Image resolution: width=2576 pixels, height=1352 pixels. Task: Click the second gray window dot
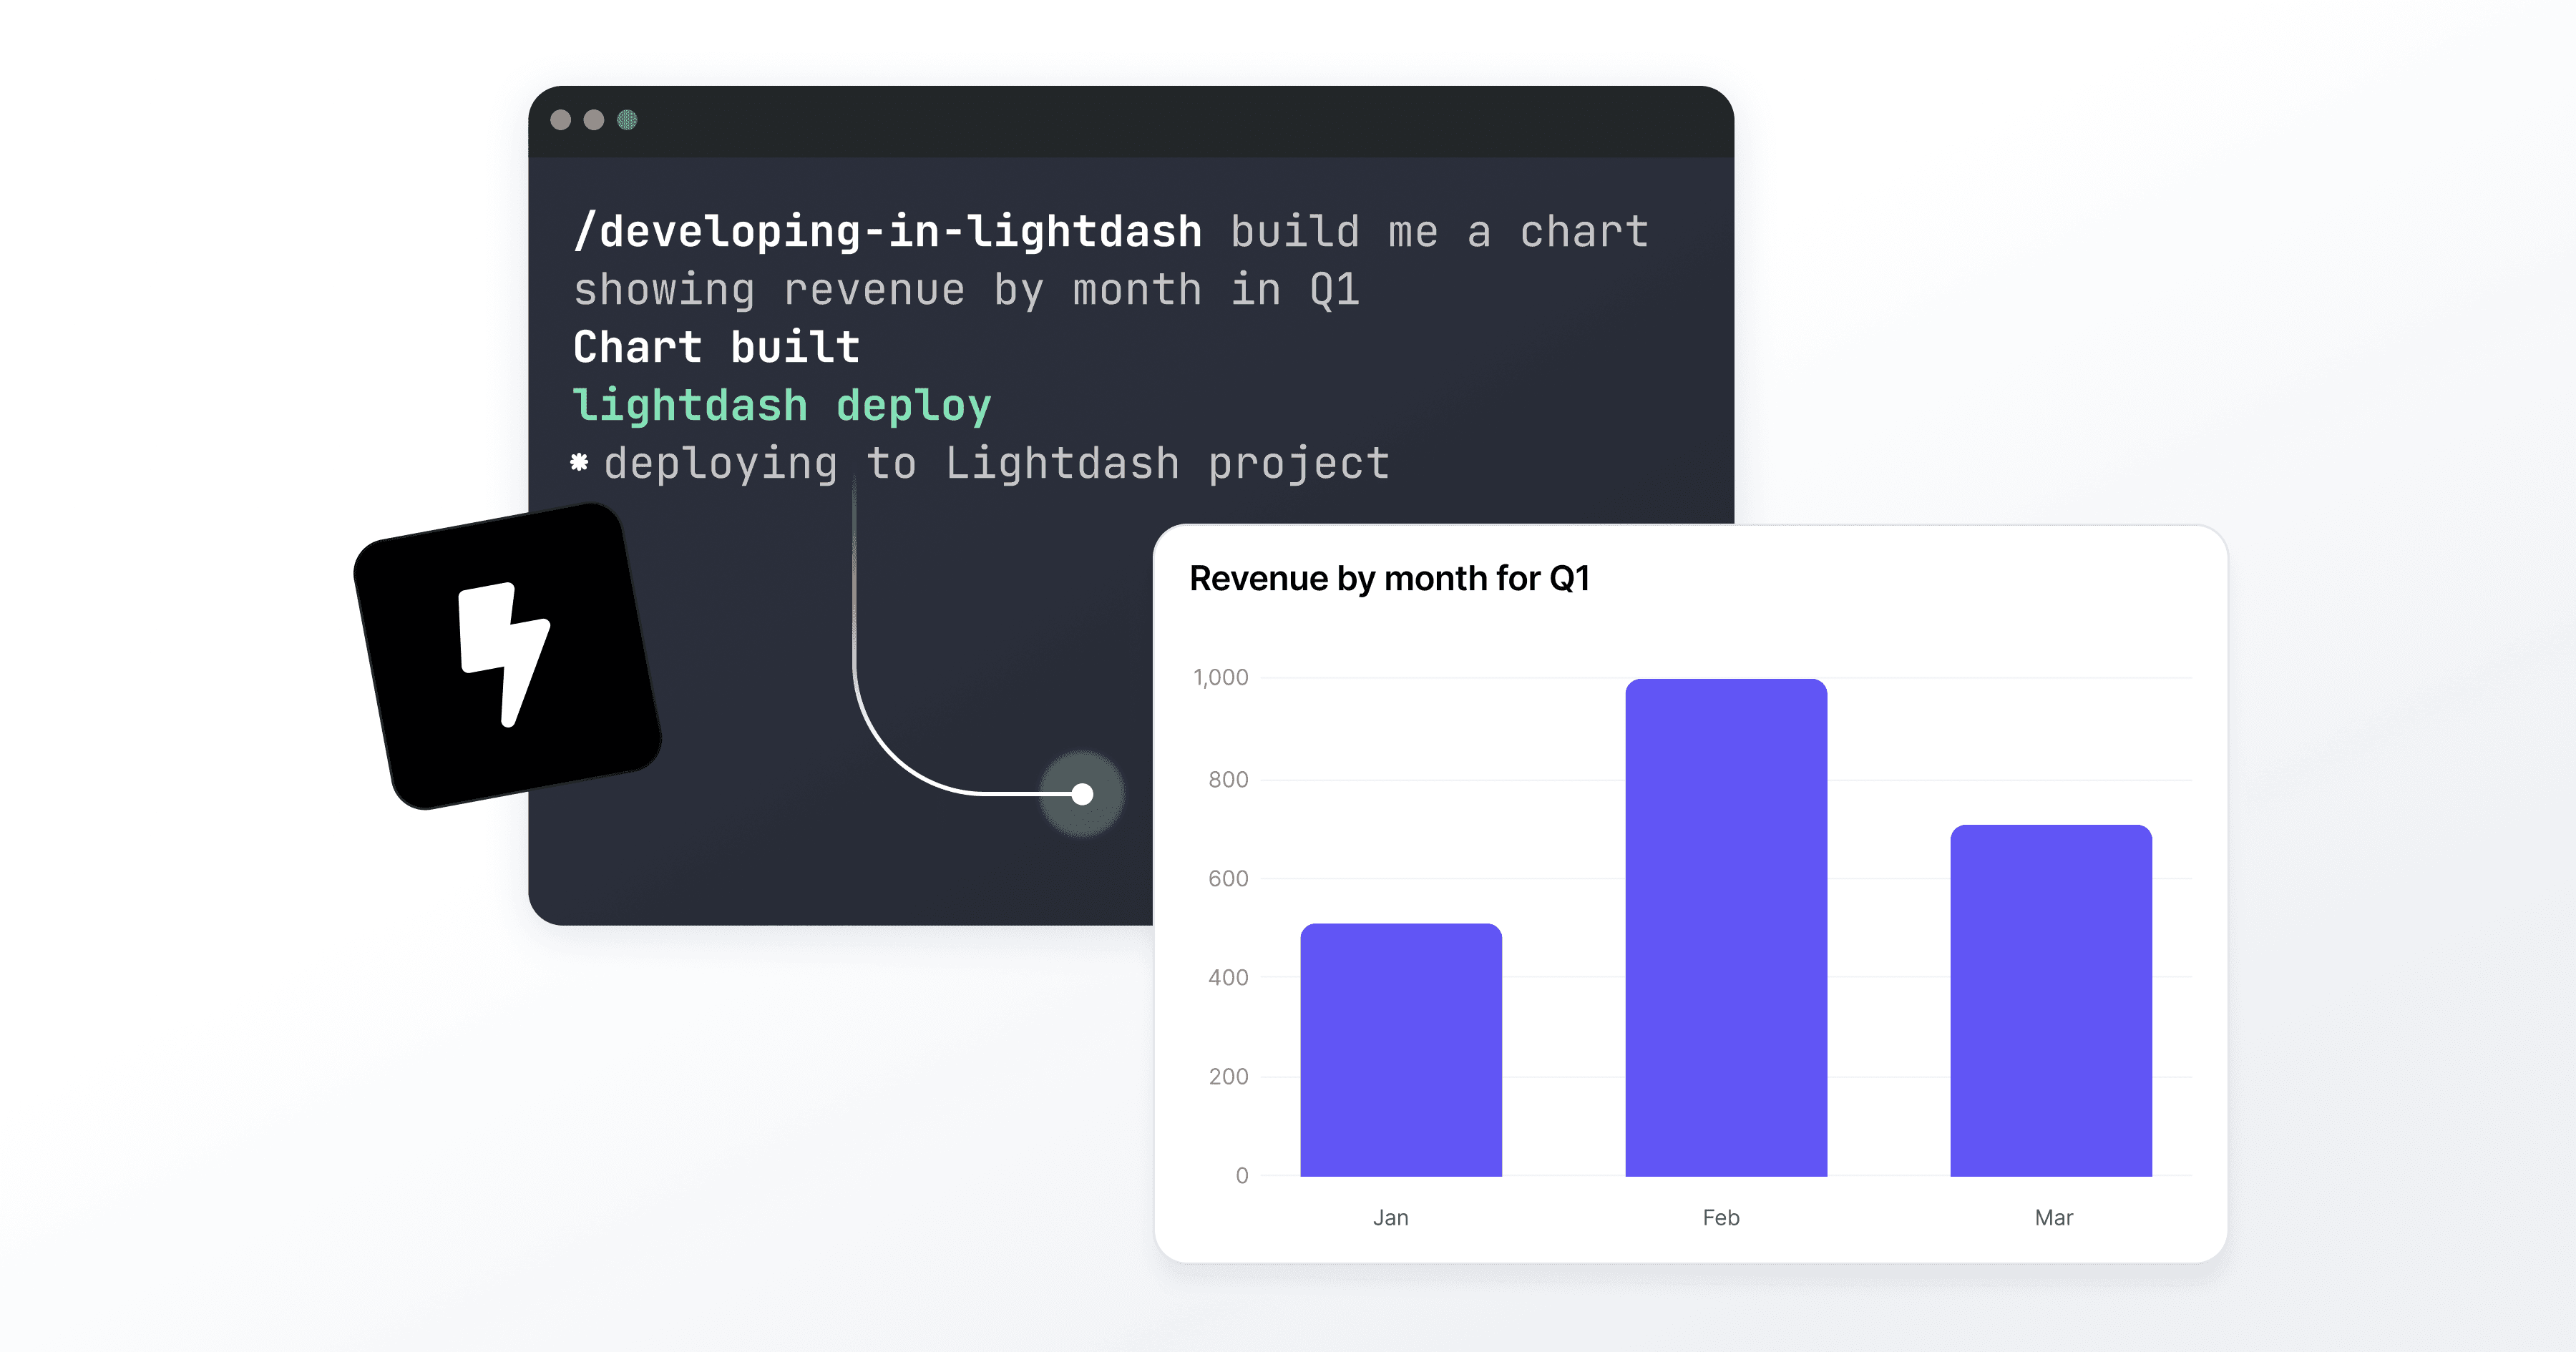[594, 120]
